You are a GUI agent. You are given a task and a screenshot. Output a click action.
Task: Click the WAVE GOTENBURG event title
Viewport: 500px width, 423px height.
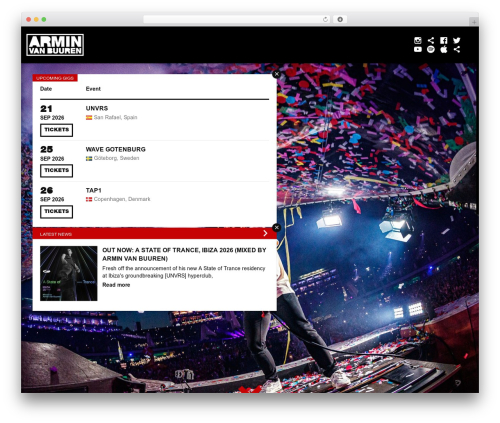[x=115, y=149]
